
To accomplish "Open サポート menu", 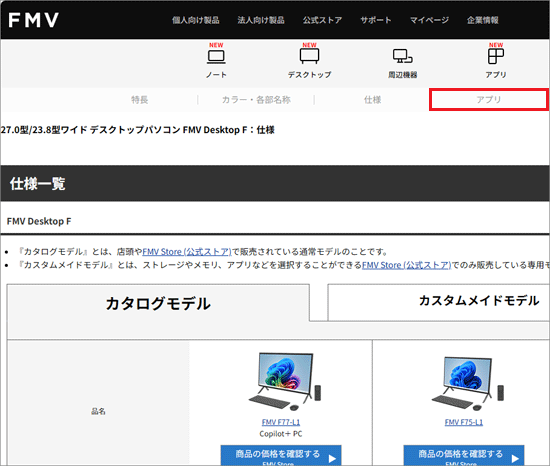I will 376,20.
